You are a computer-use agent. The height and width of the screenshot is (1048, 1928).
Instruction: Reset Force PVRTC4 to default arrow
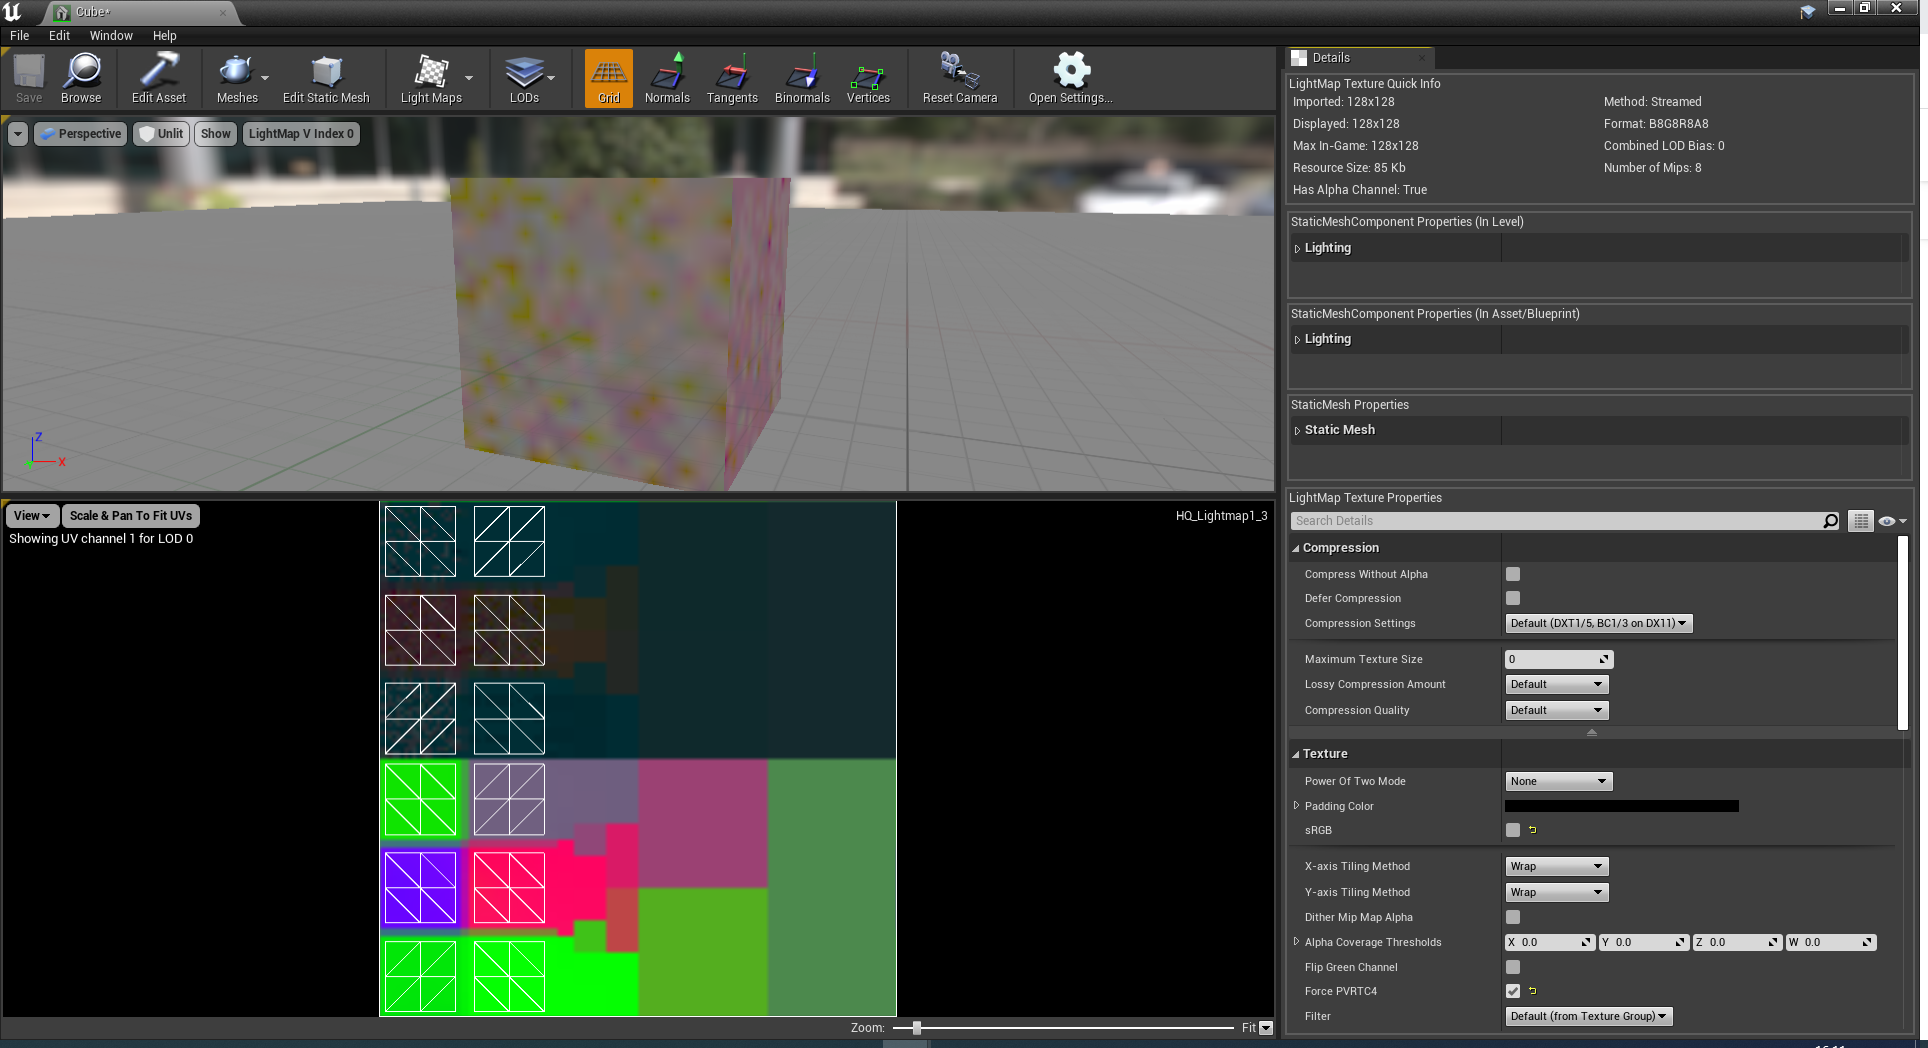1532,991
